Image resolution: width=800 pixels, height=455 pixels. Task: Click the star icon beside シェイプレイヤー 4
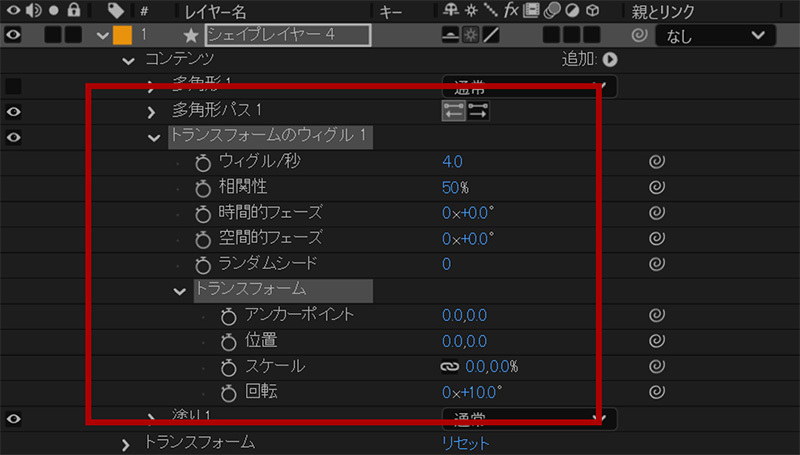[x=191, y=35]
